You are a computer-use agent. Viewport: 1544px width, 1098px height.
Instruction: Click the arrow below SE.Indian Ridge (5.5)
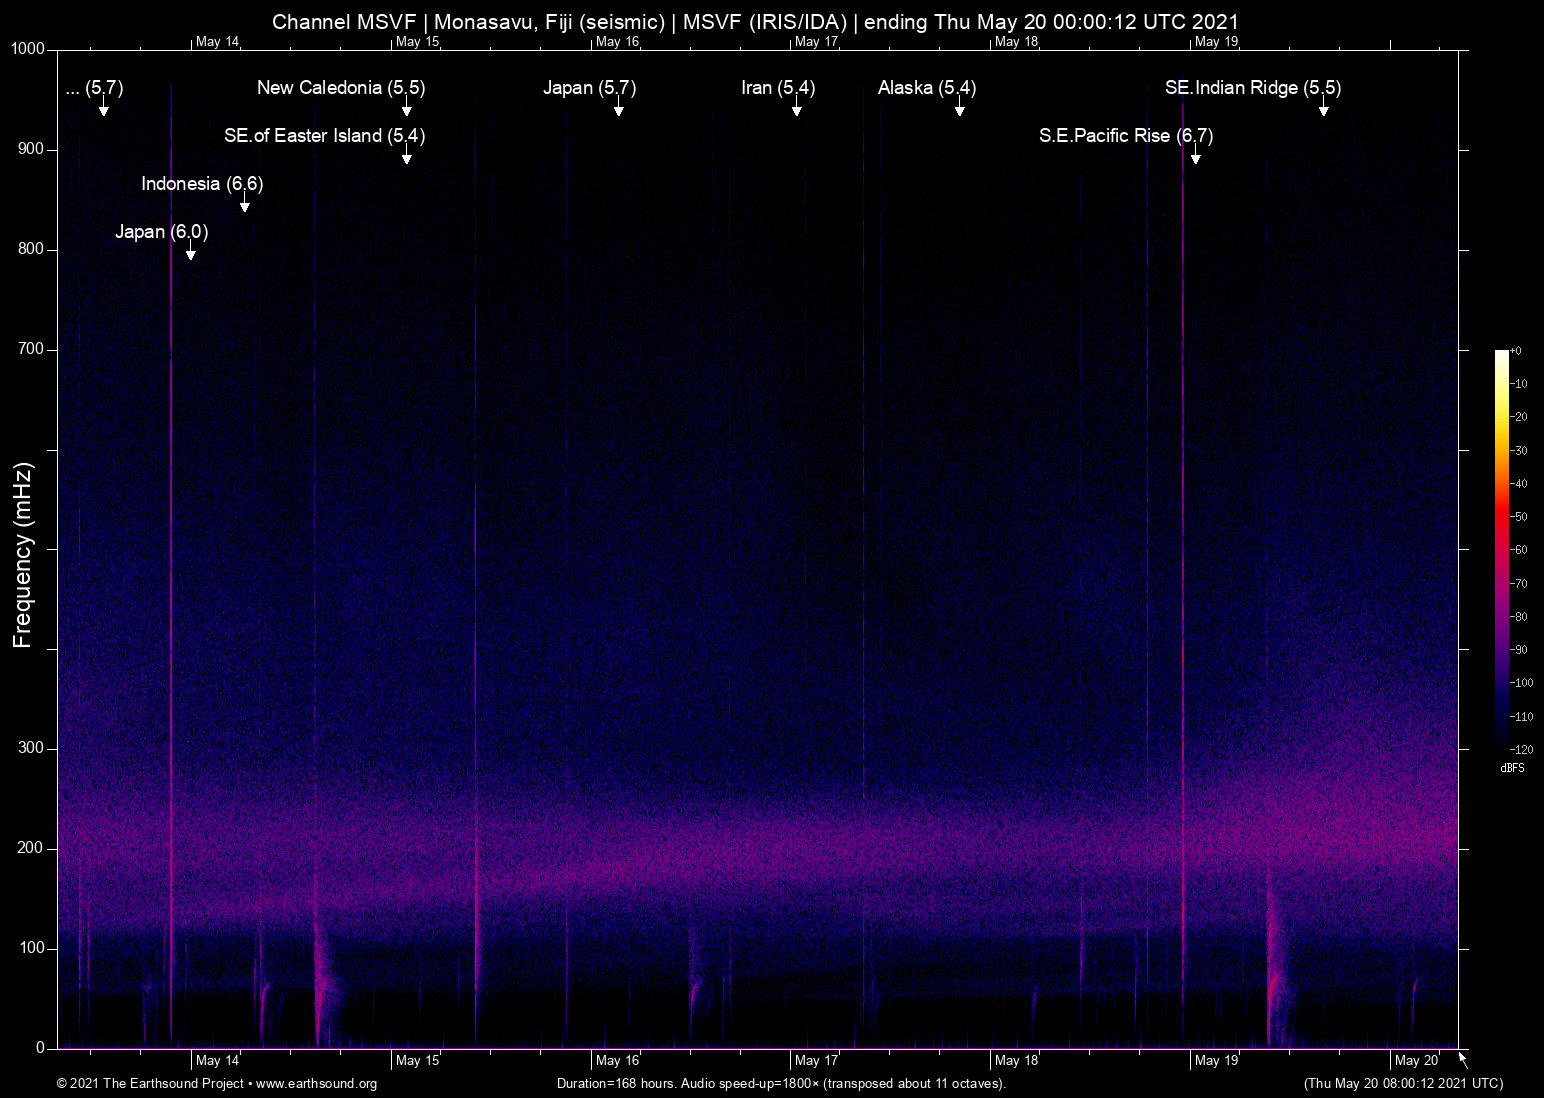point(1323,109)
